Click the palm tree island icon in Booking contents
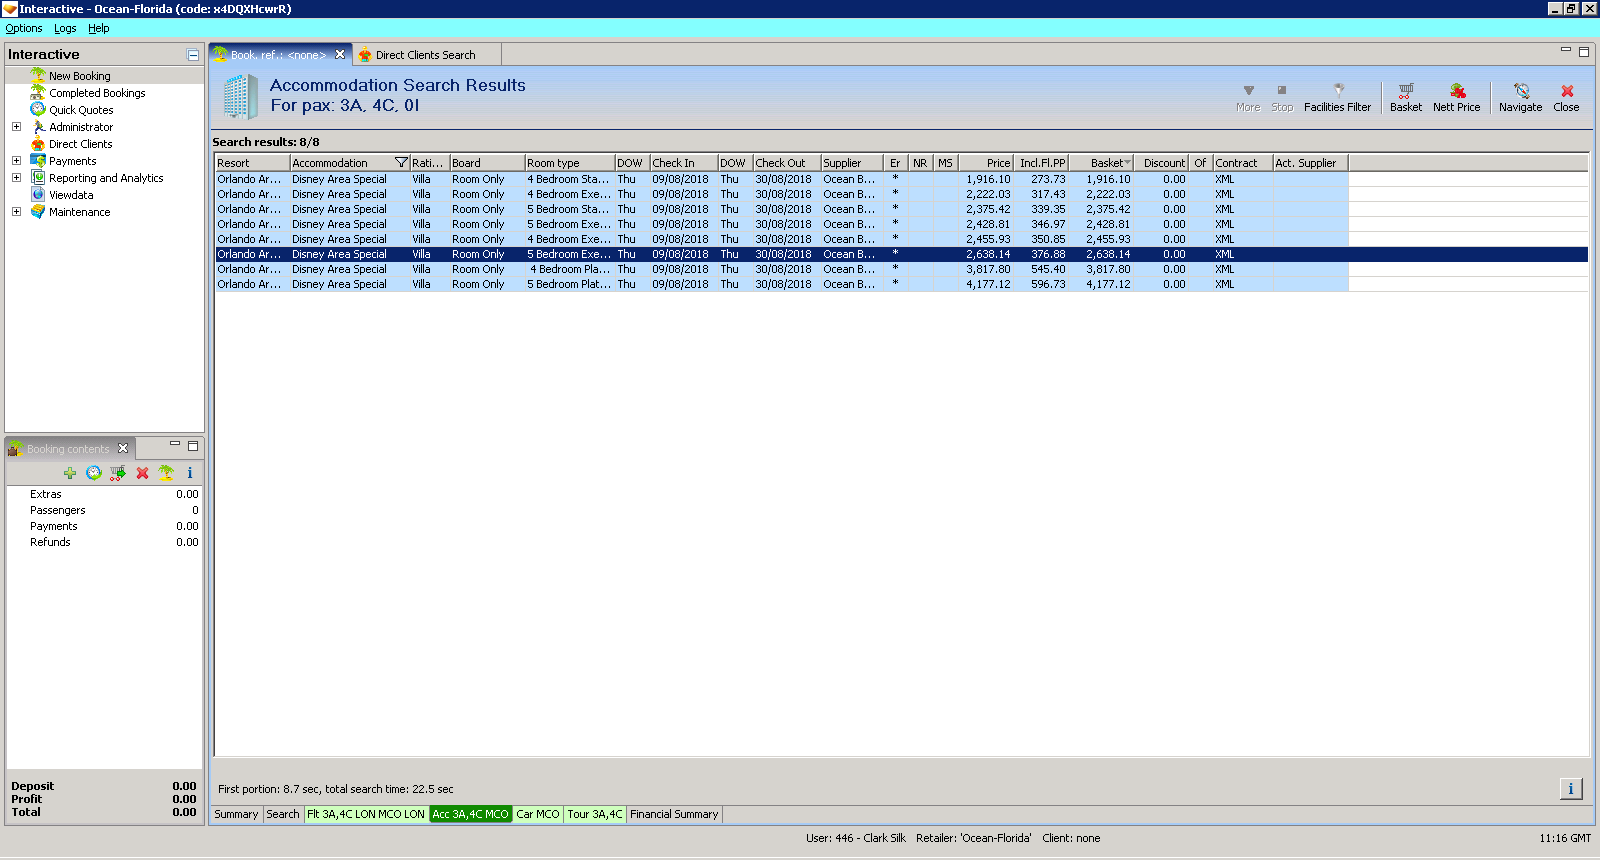This screenshot has height=860, width=1600. tap(166, 473)
